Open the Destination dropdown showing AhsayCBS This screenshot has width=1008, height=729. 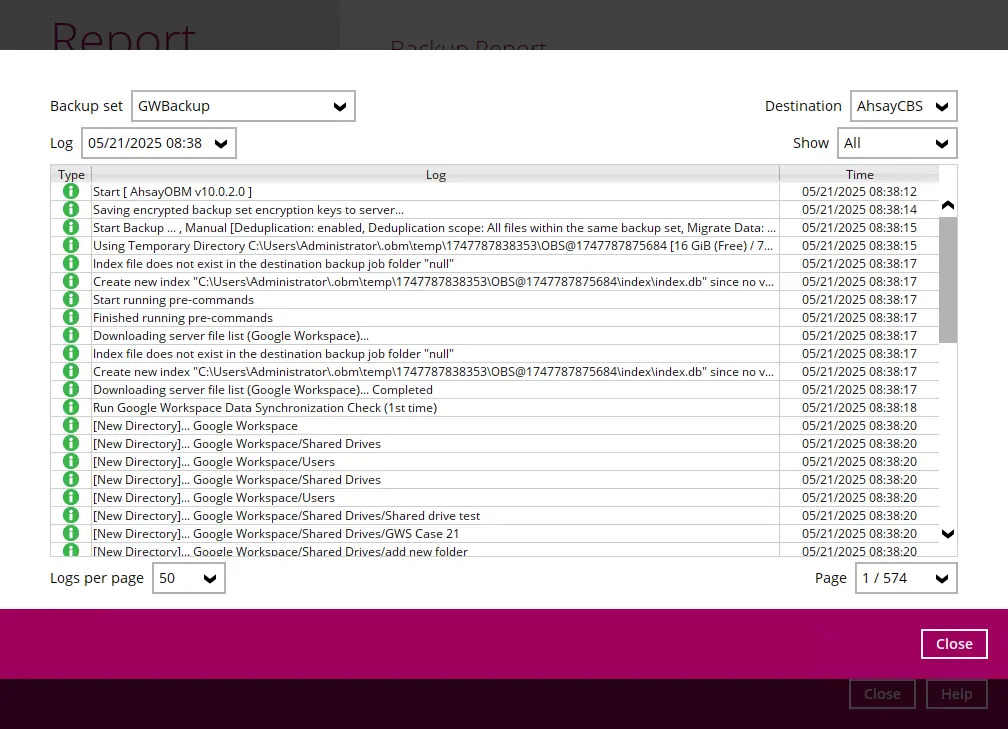click(x=903, y=105)
